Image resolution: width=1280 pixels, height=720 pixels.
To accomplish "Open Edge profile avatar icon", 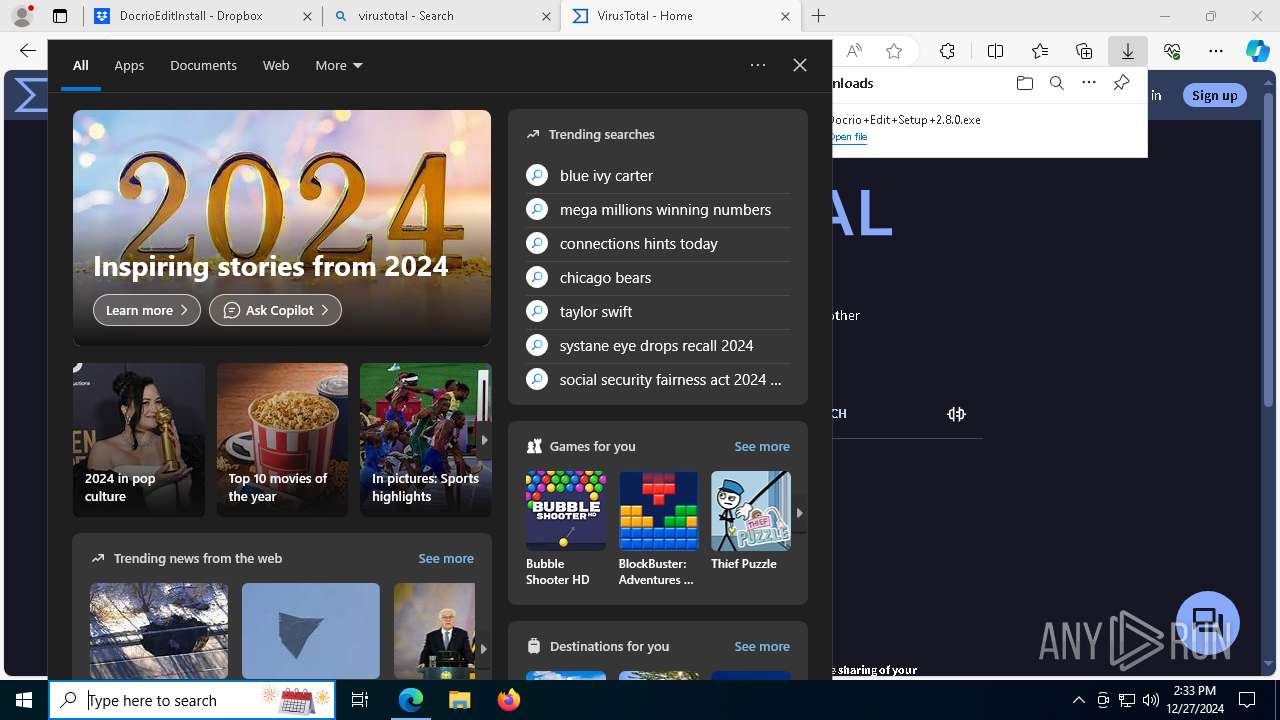I will [22, 16].
